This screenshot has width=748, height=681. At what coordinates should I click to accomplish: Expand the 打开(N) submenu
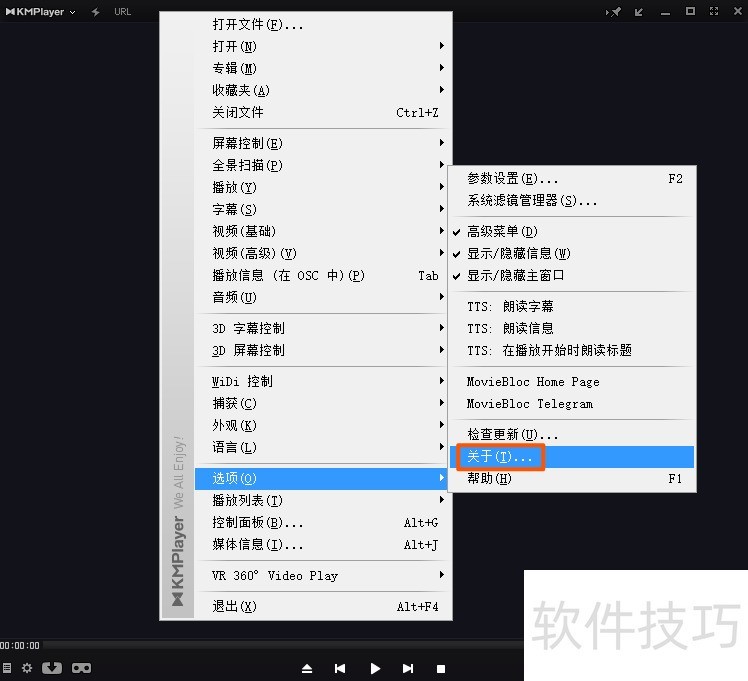323,46
